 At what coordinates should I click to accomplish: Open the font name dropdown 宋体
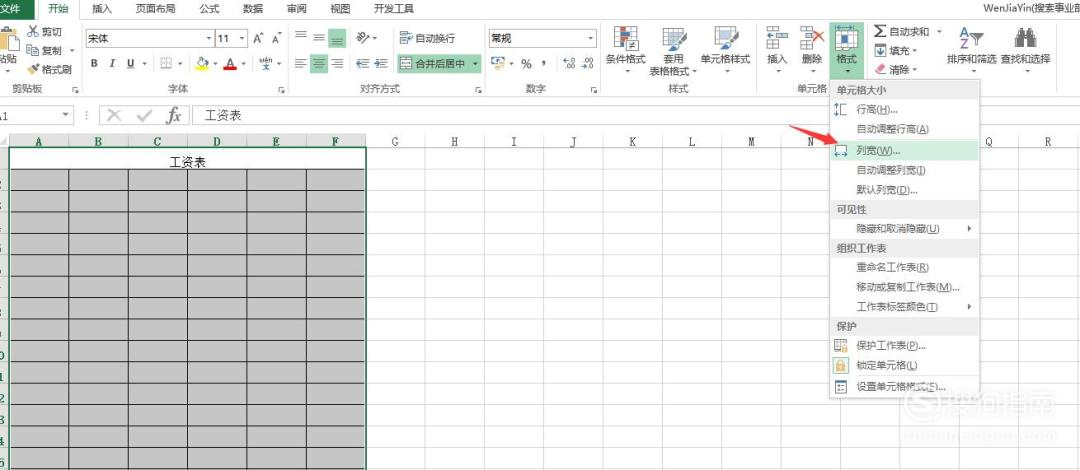click(x=209, y=39)
